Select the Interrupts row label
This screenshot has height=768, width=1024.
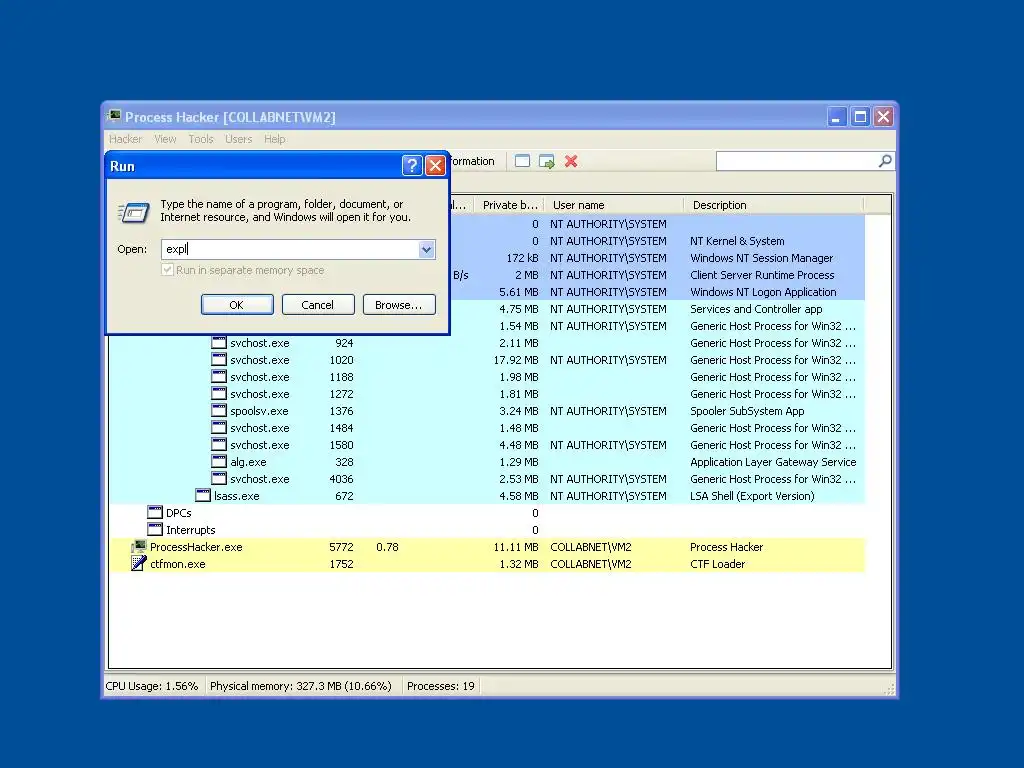[x=191, y=530]
